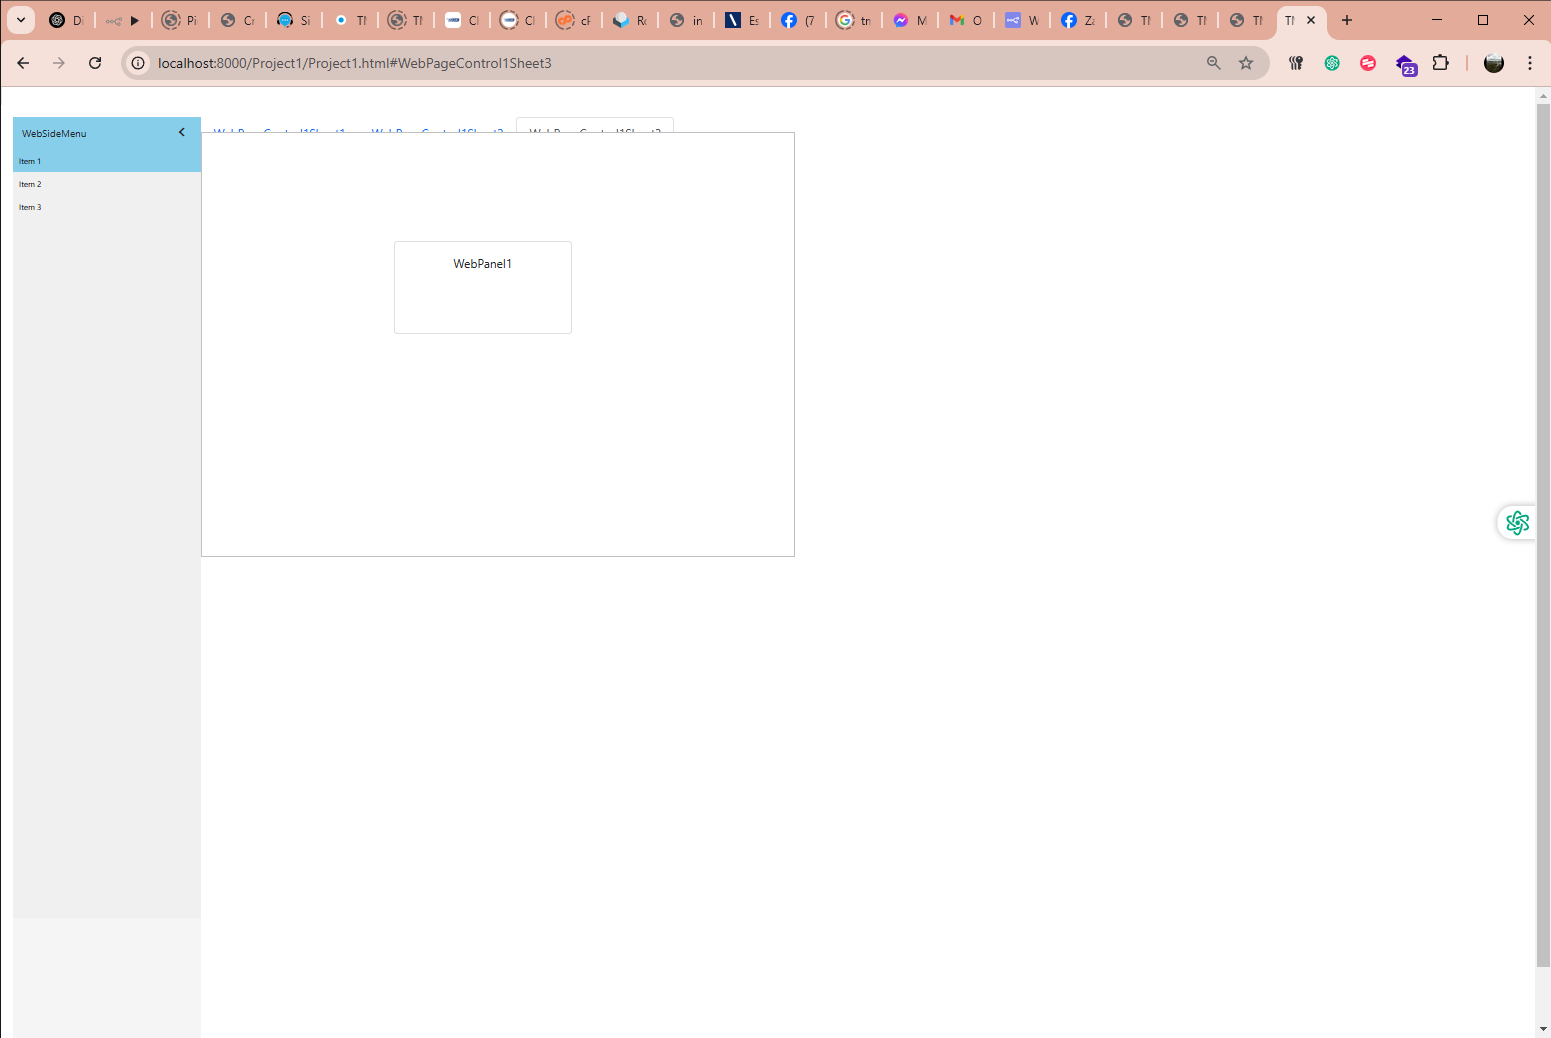1551x1038 pixels.
Task: Switch to the headset Si browser tab
Action: [293, 20]
